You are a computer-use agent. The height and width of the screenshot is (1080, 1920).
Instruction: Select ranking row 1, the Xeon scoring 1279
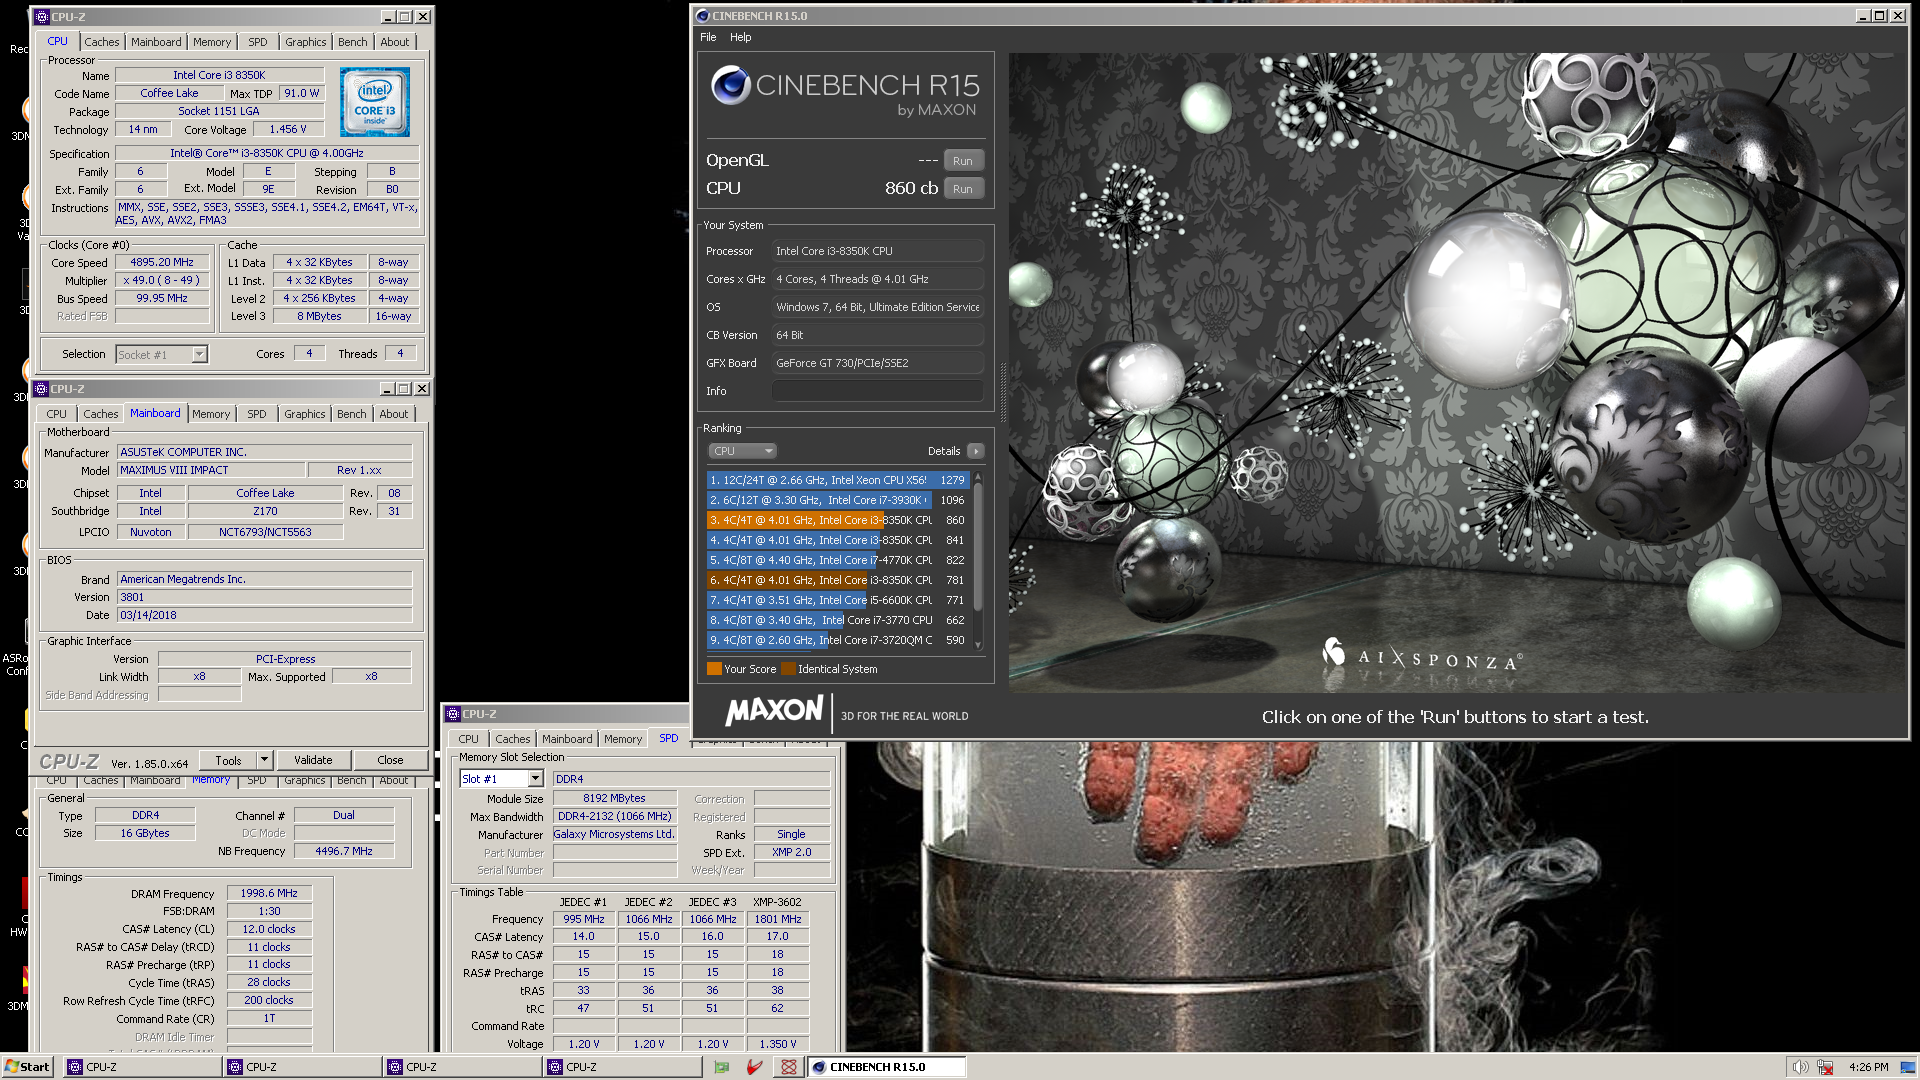(838, 480)
